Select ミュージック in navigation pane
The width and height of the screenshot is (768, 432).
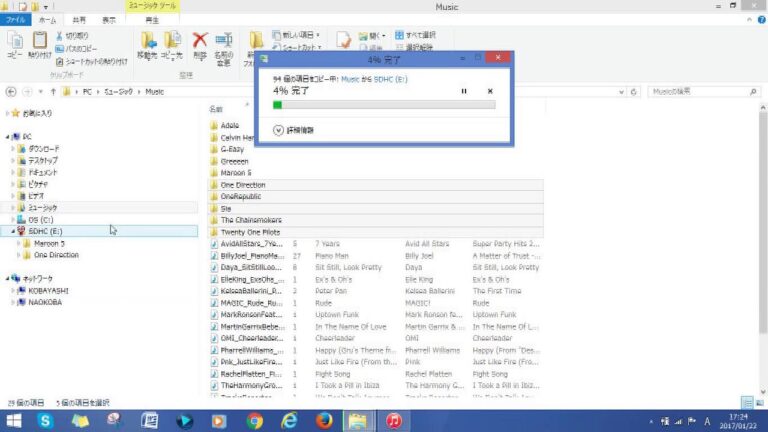(x=42, y=208)
